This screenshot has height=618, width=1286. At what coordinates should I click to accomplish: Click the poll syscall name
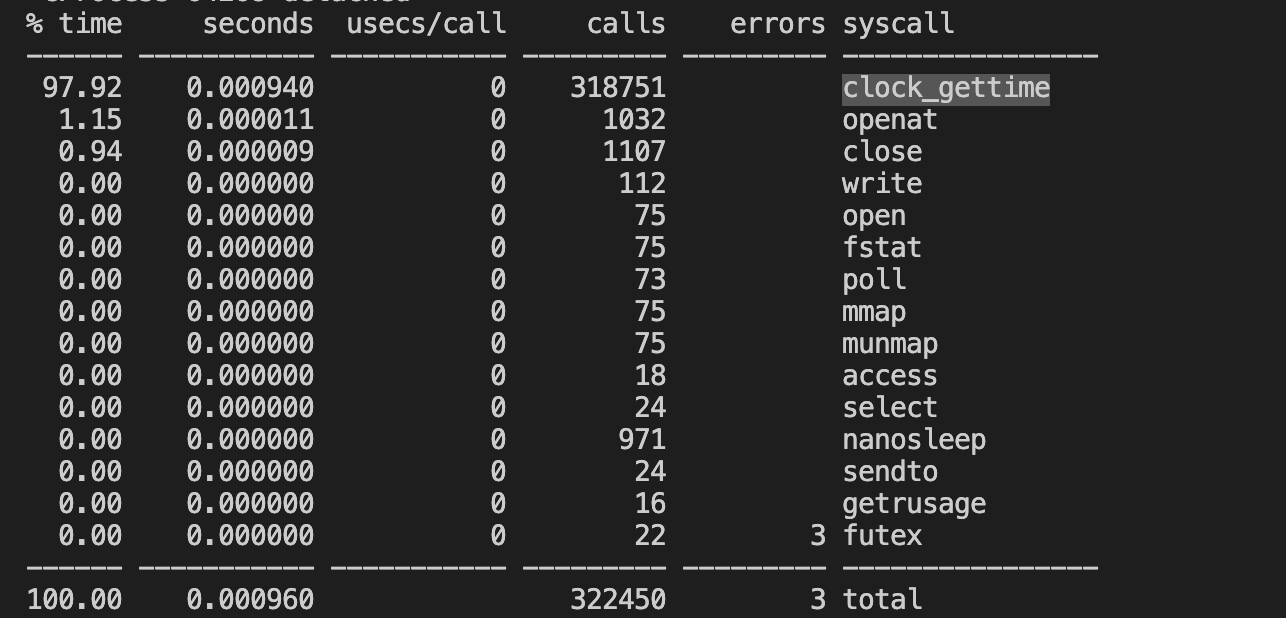click(874, 280)
